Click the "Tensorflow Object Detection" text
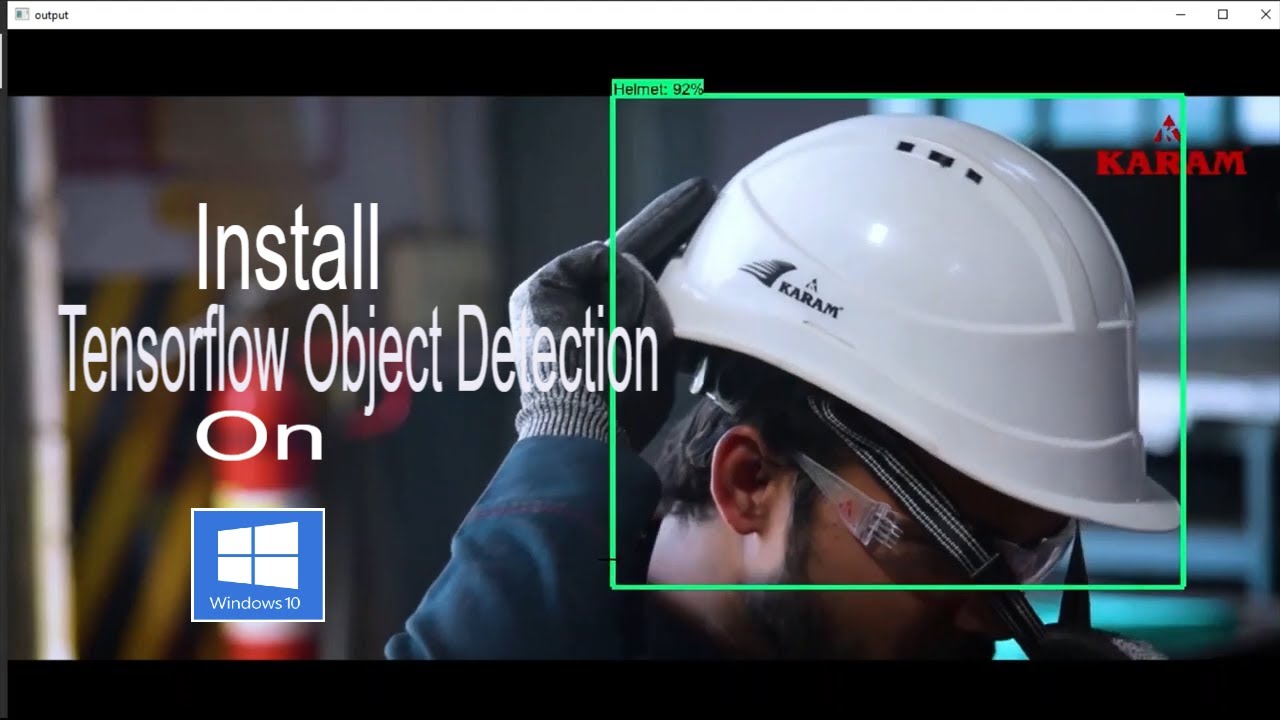Image resolution: width=1280 pixels, height=720 pixels. [x=360, y=350]
